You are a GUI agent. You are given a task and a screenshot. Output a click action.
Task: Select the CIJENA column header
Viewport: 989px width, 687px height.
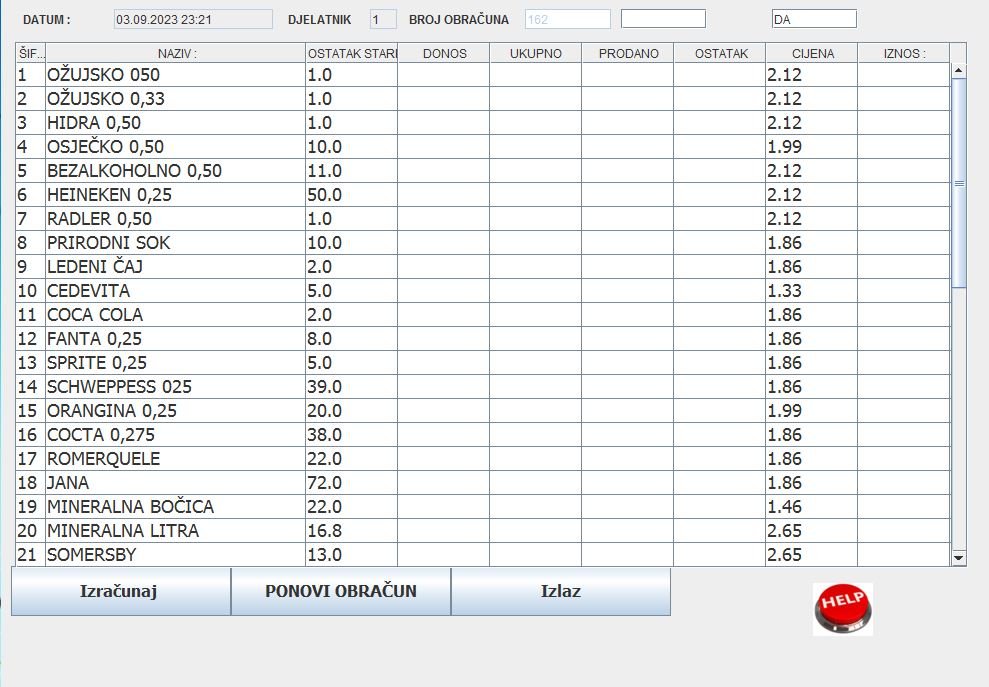point(812,53)
